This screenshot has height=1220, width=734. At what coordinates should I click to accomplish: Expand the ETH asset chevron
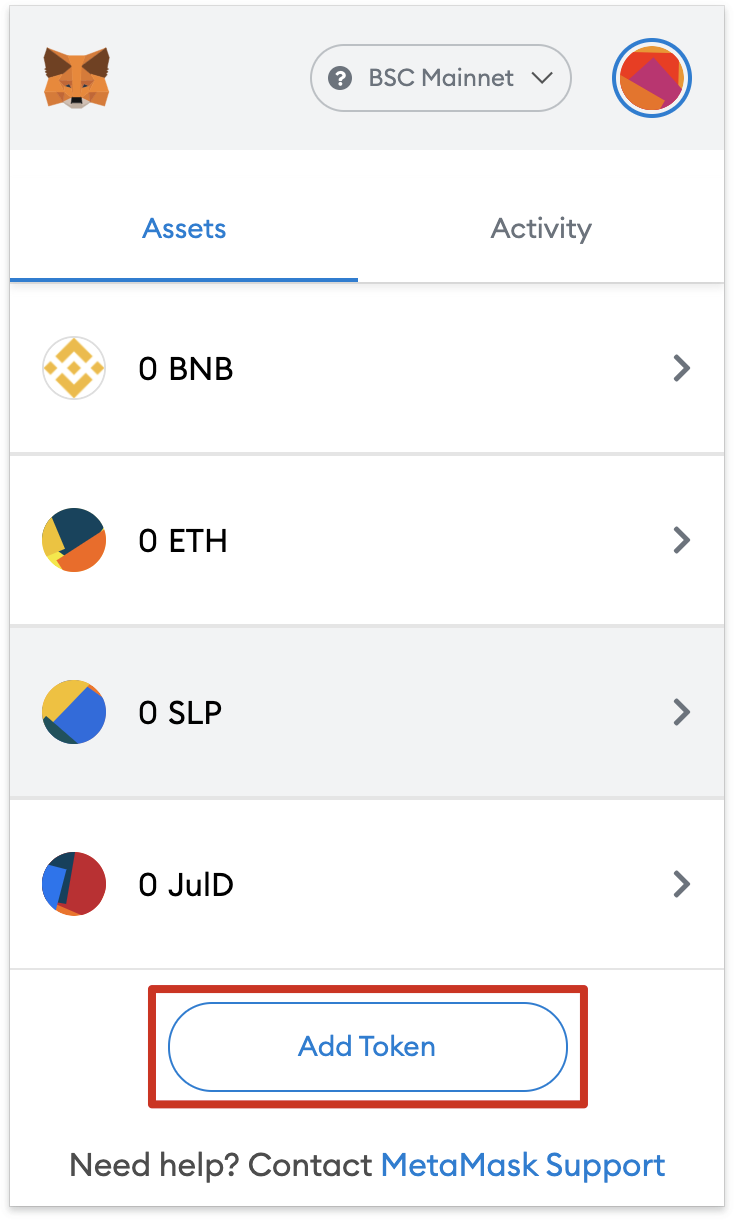[682, 541]
